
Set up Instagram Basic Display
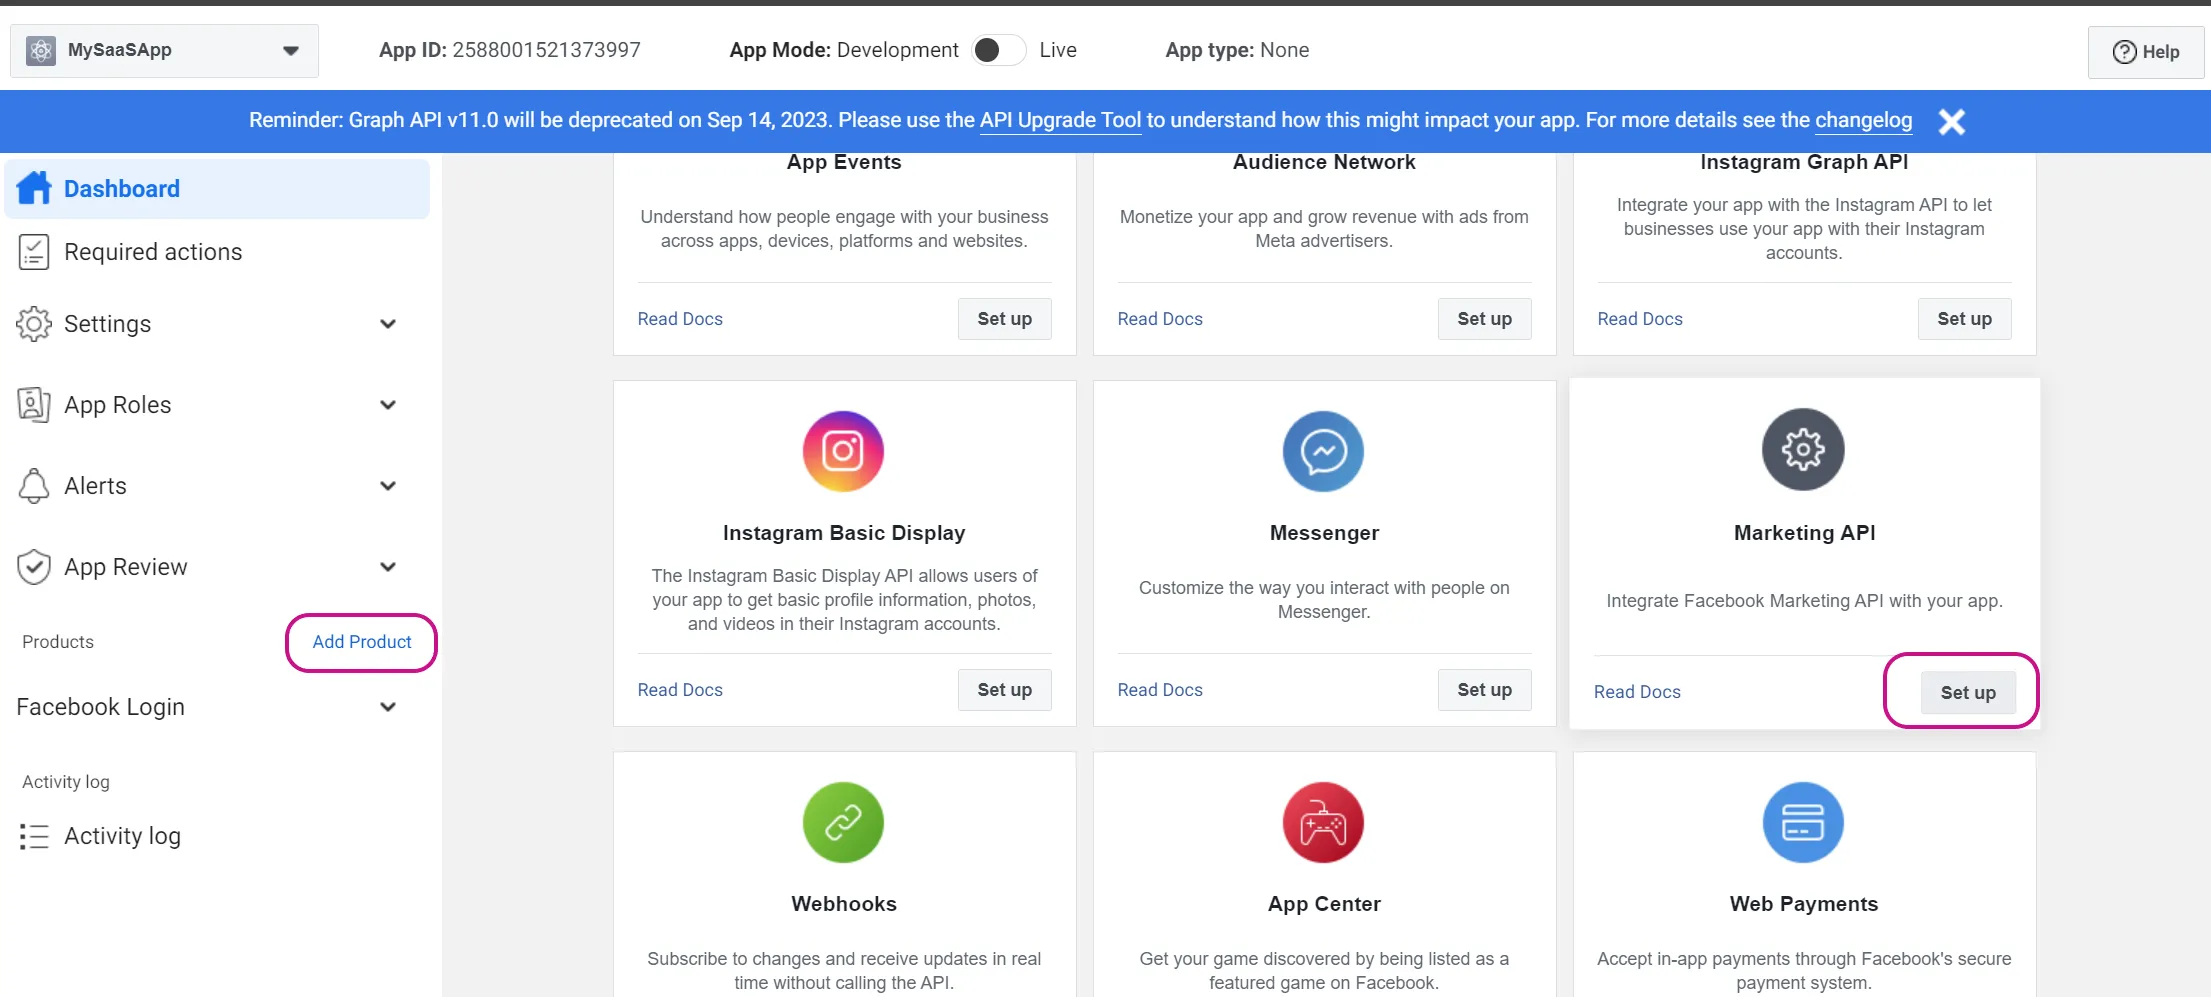tap(1004, 690)
